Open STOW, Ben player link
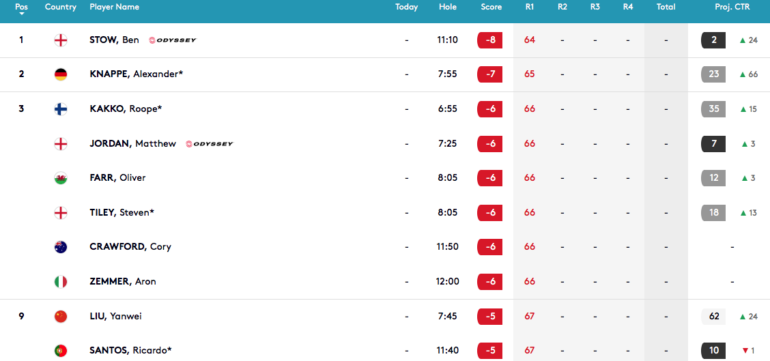The height and width of the screenshot is (361, 770). pos(114,40)
